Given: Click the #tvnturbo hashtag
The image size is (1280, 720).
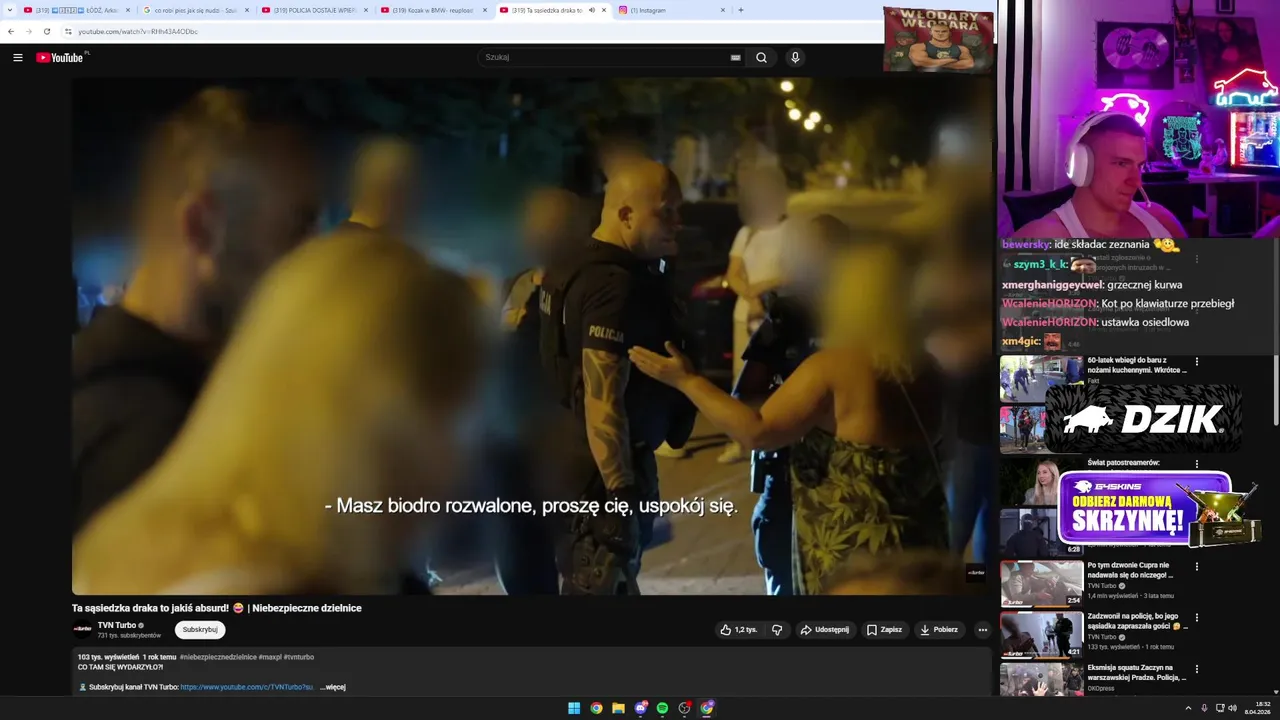Looking at the screenshot, I should 299,657.
